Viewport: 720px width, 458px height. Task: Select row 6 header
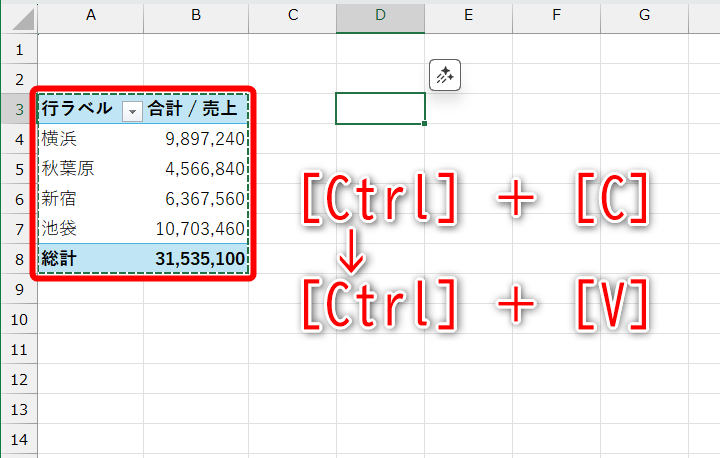pyautogui.click(x=19, y=199)
